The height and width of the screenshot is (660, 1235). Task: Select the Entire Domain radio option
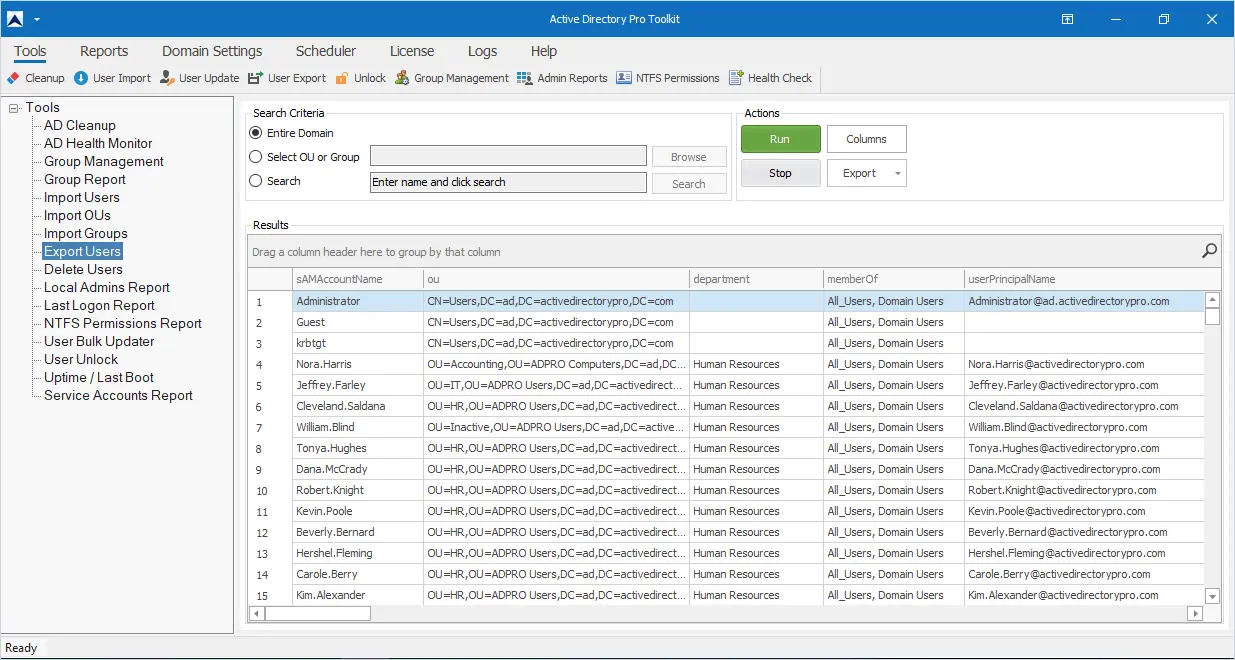click(256, 133)
